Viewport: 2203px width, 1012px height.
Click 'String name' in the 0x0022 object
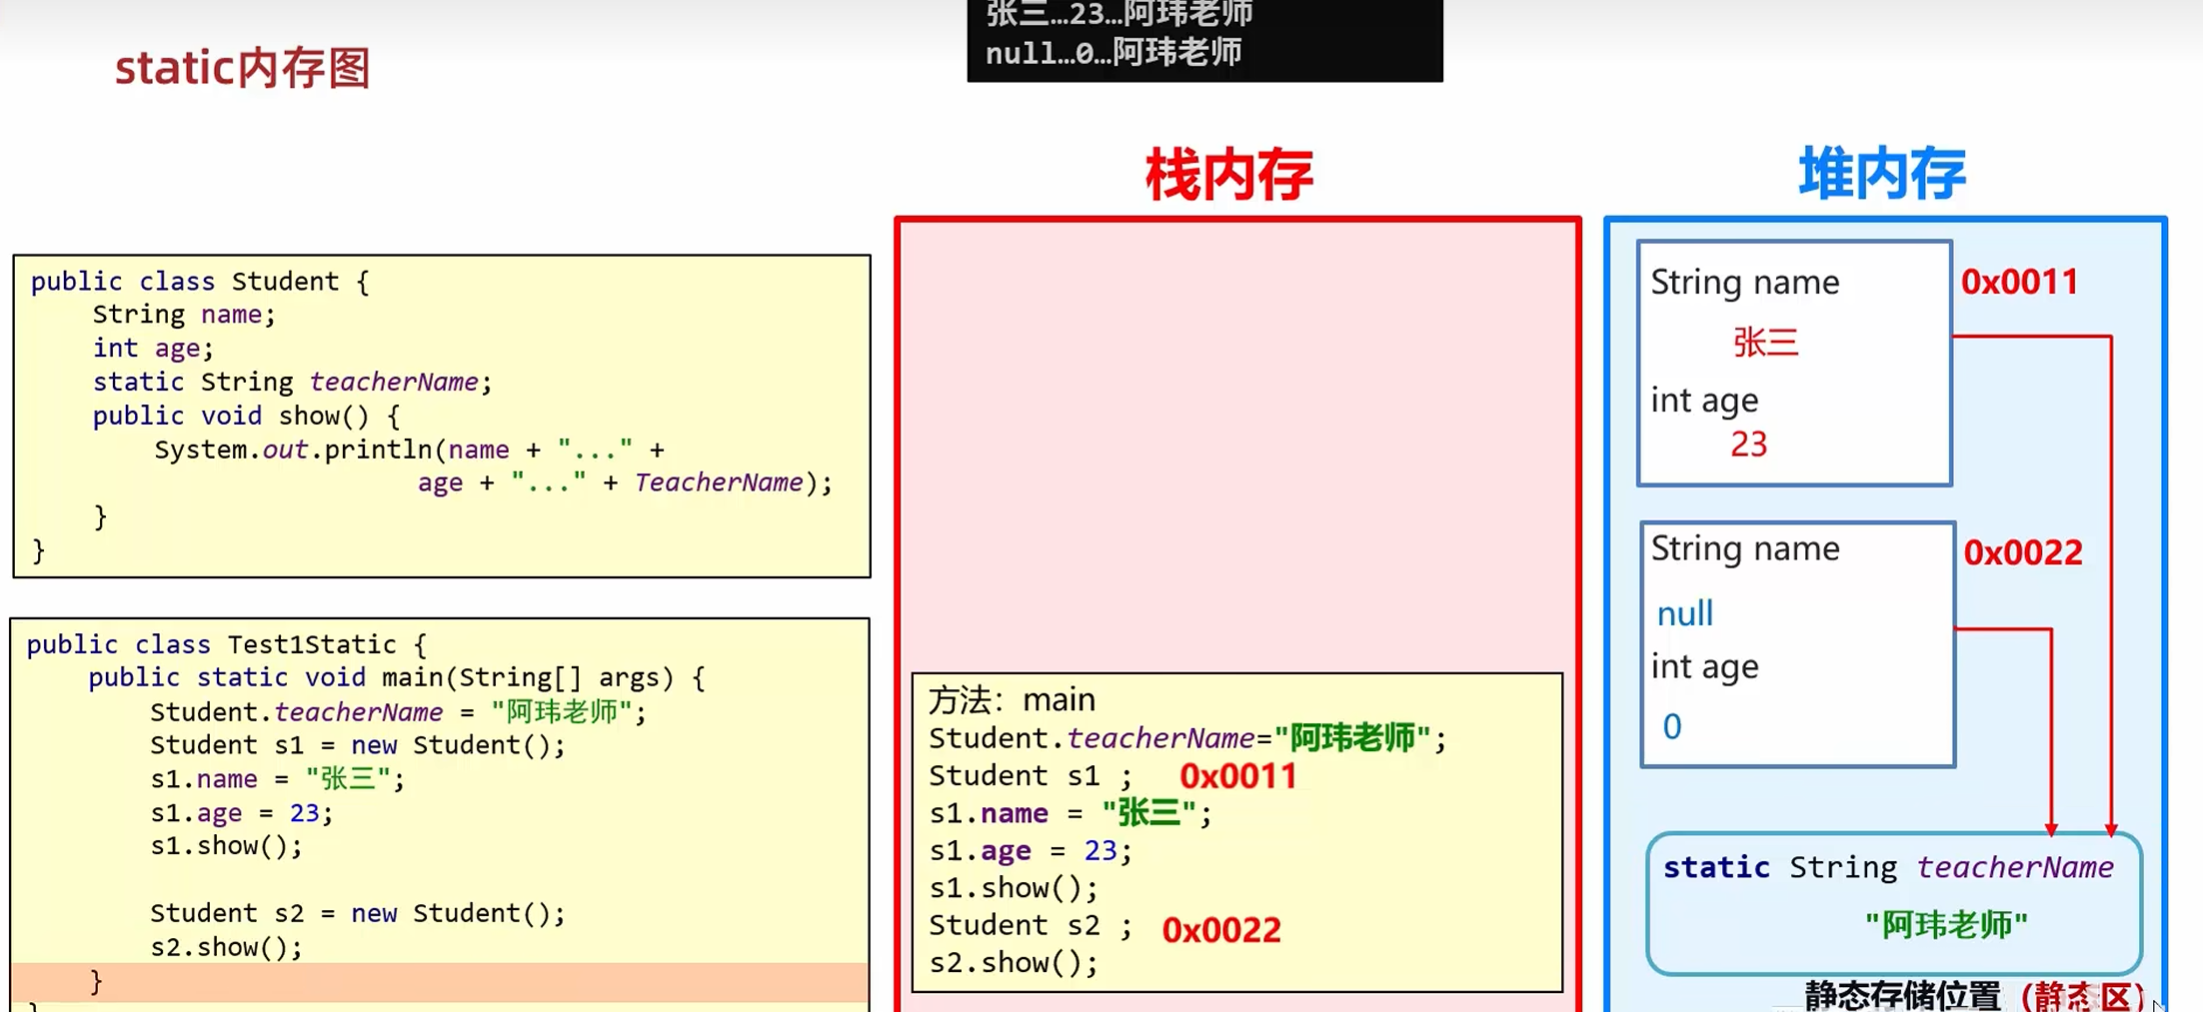[1745, 549]
